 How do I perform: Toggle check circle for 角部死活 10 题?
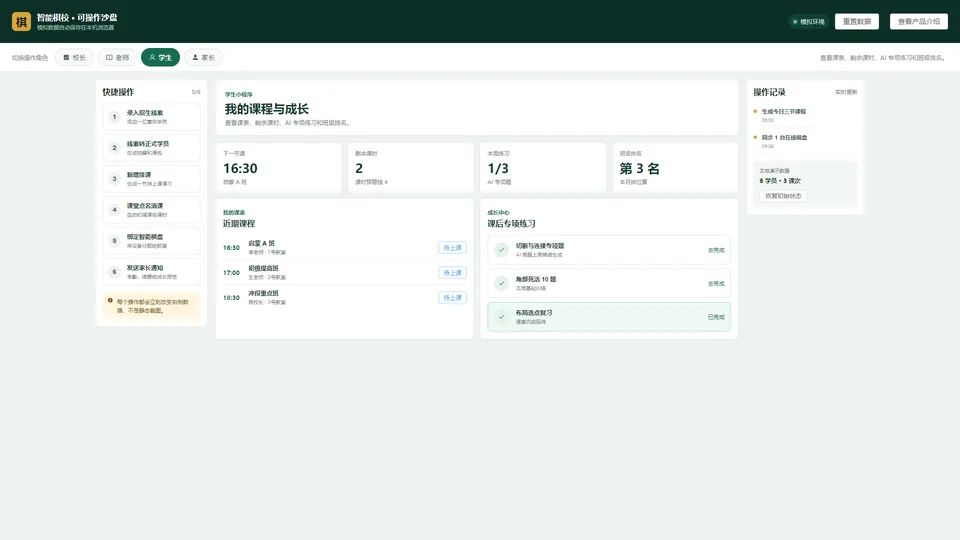501,283
